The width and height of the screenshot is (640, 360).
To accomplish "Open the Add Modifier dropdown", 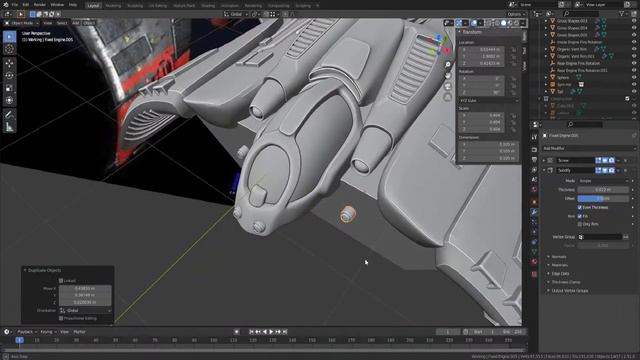I will [x=589, y=149].
